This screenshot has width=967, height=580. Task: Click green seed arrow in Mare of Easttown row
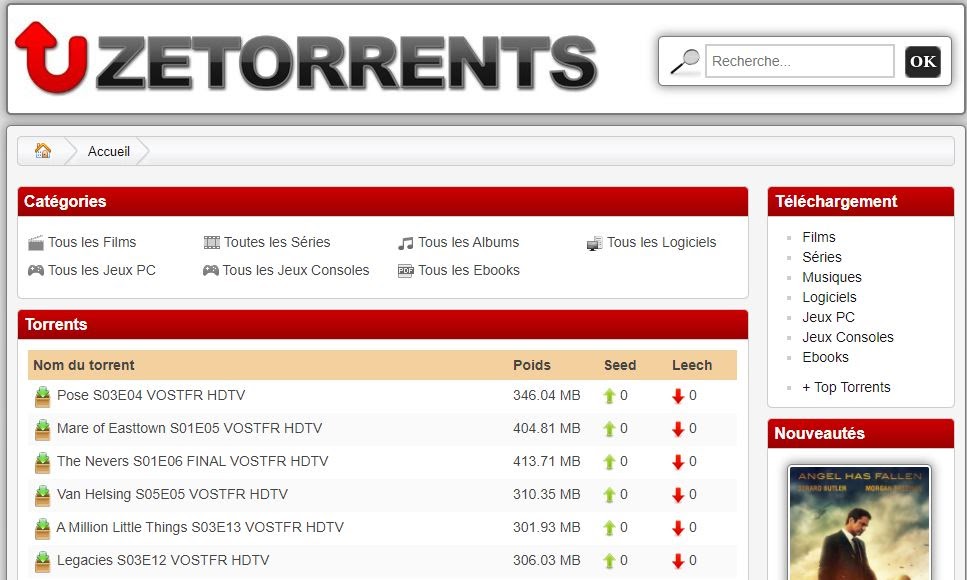pyautogui.click(x=609, y=429)
